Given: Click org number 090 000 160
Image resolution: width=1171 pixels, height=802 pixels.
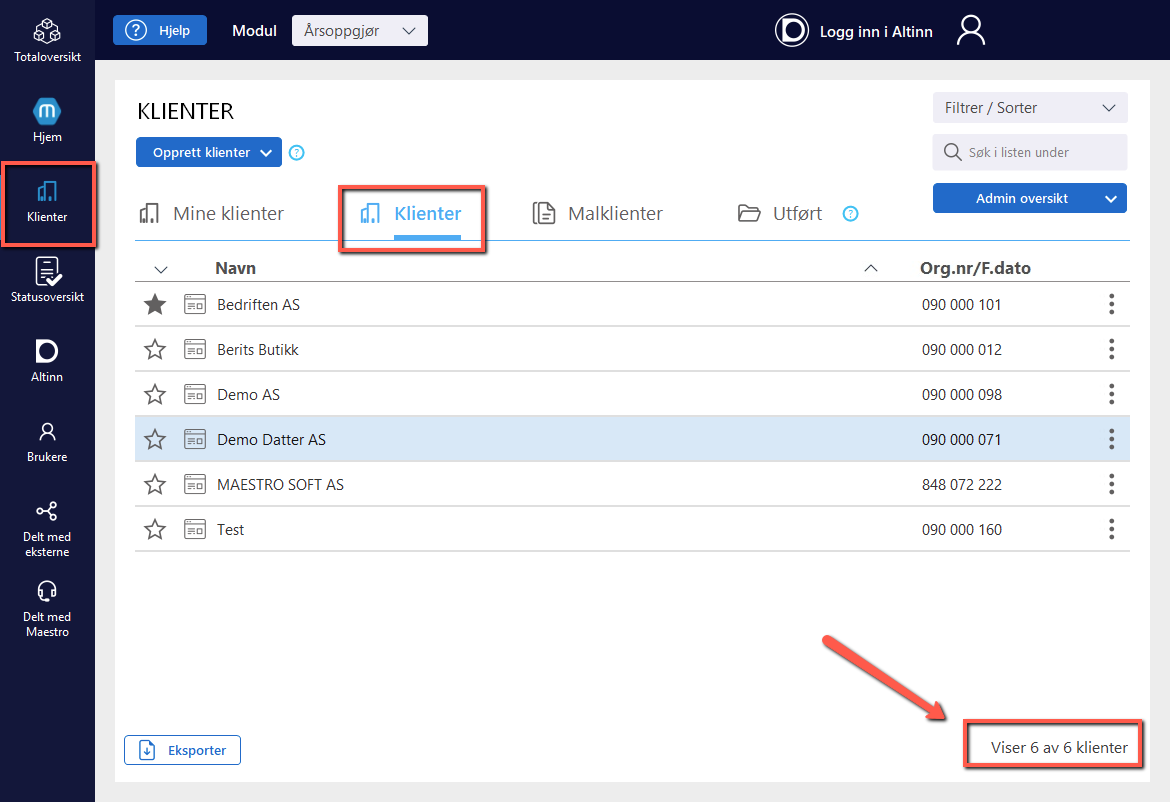Looking at the screenshot, I should 962,529.
